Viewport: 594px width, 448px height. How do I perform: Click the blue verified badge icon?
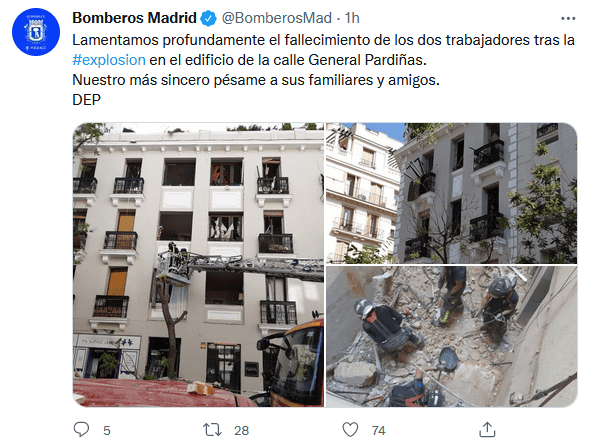tap(208, 18)
